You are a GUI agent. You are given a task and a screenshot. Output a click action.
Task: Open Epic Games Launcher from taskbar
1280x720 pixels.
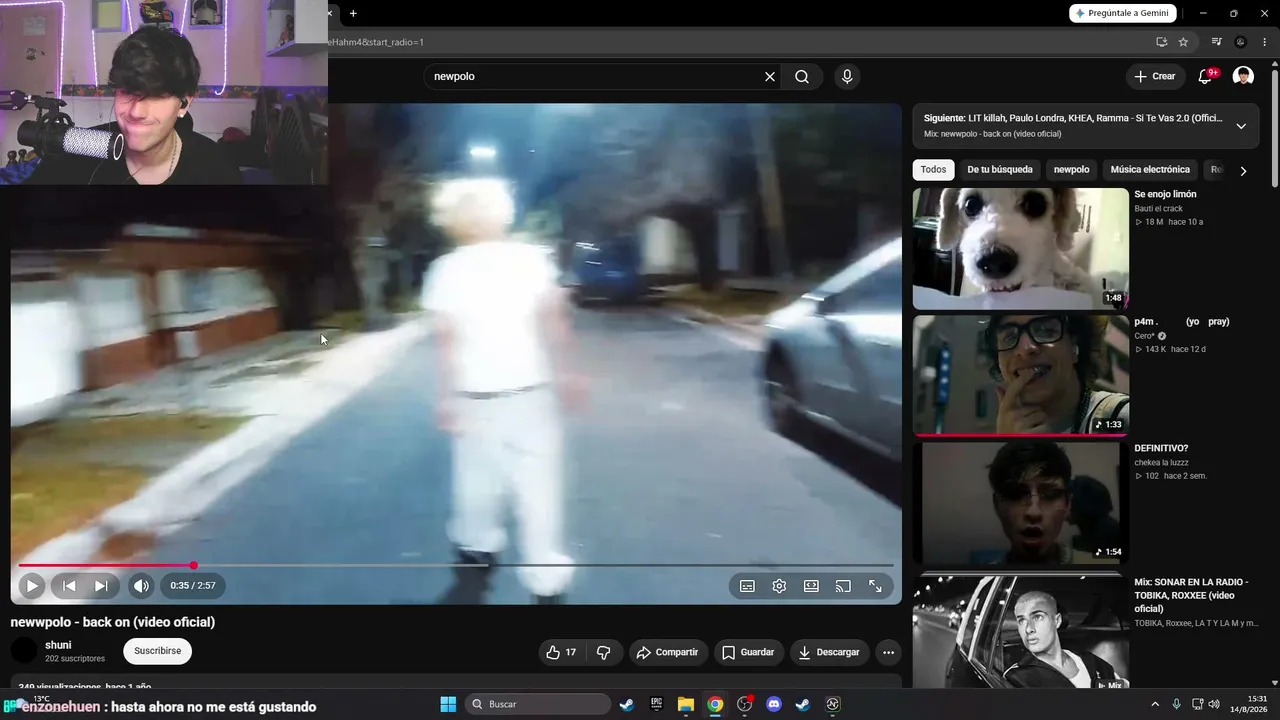point(656,704)
